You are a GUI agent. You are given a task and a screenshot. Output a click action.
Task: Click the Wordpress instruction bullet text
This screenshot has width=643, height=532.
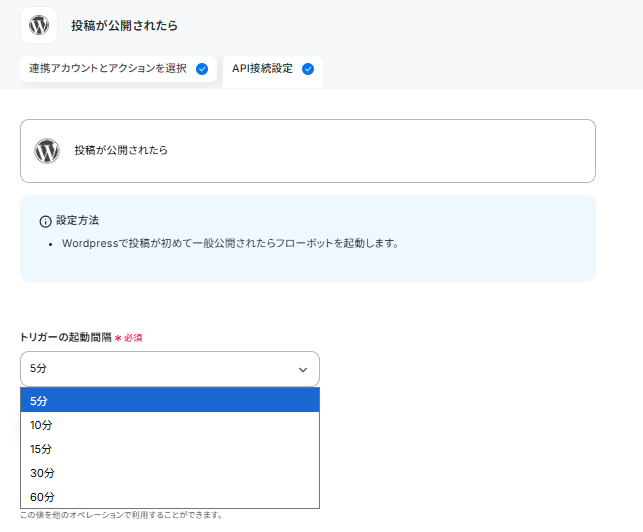click(x=230, y=243)
